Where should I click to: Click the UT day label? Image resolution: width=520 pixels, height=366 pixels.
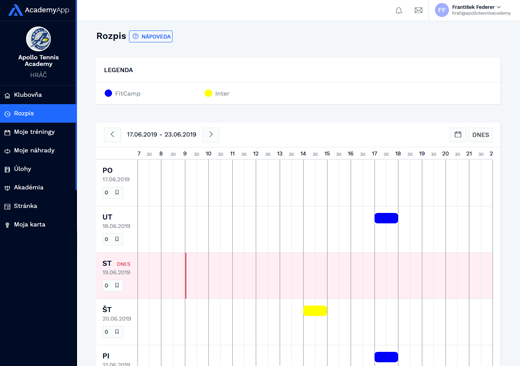(x=107, y=217)
